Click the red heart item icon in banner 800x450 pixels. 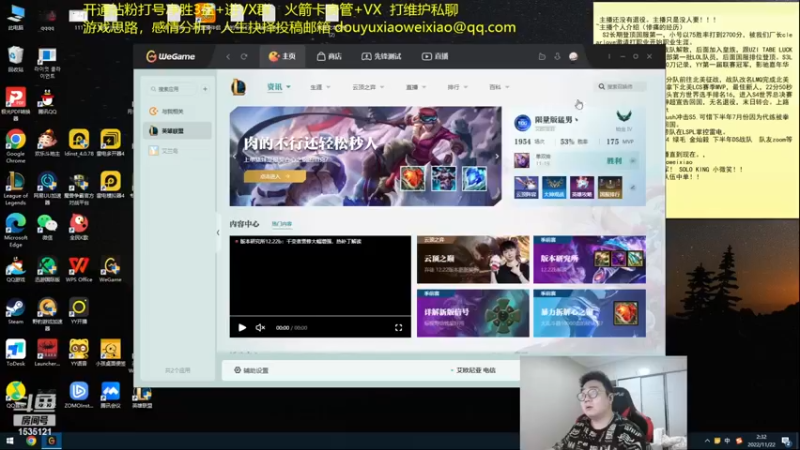pos(412,179)
